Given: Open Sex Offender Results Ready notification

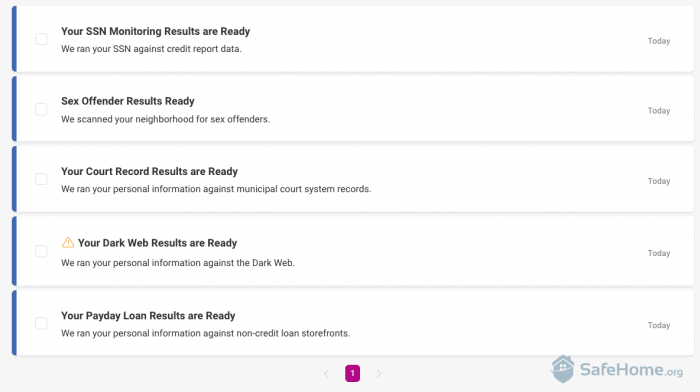Looking at the screenshot, I should tap(128, 101).
